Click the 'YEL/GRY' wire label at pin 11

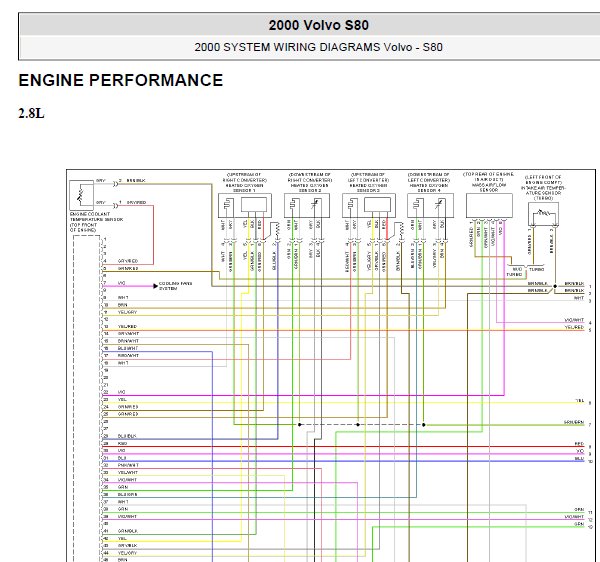[127, 312]
